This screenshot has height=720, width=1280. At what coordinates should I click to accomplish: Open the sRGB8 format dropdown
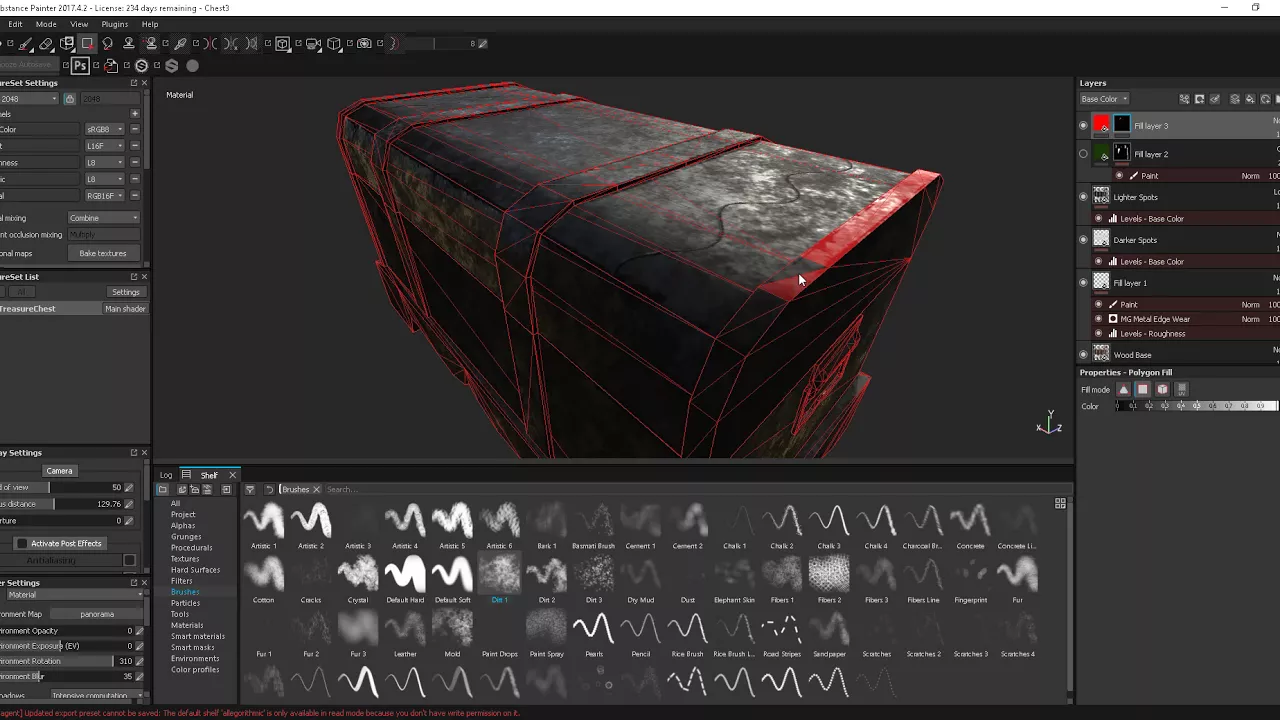click(x=105, y=129)
